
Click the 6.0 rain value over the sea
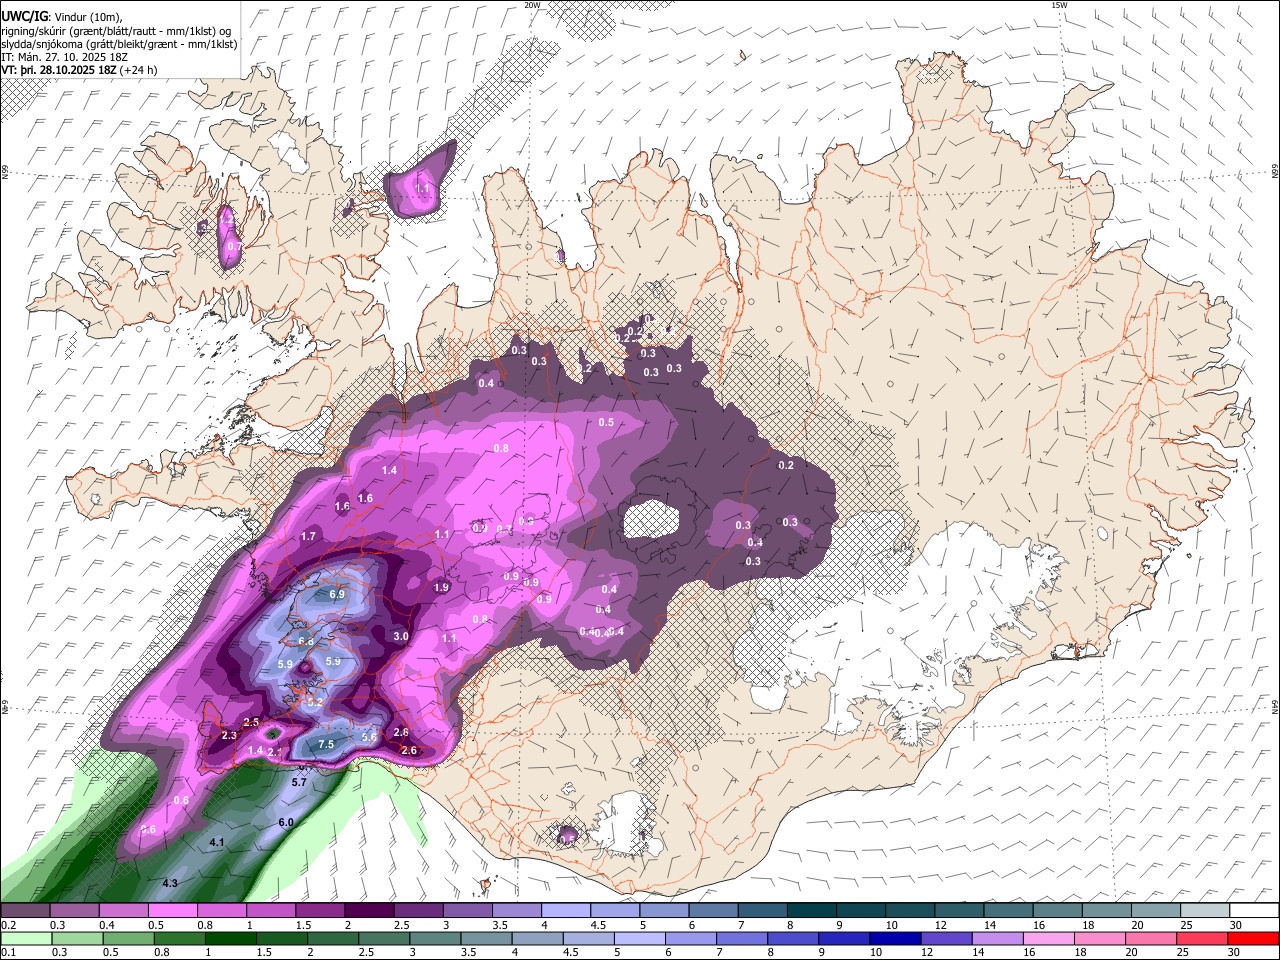point(285,822)
